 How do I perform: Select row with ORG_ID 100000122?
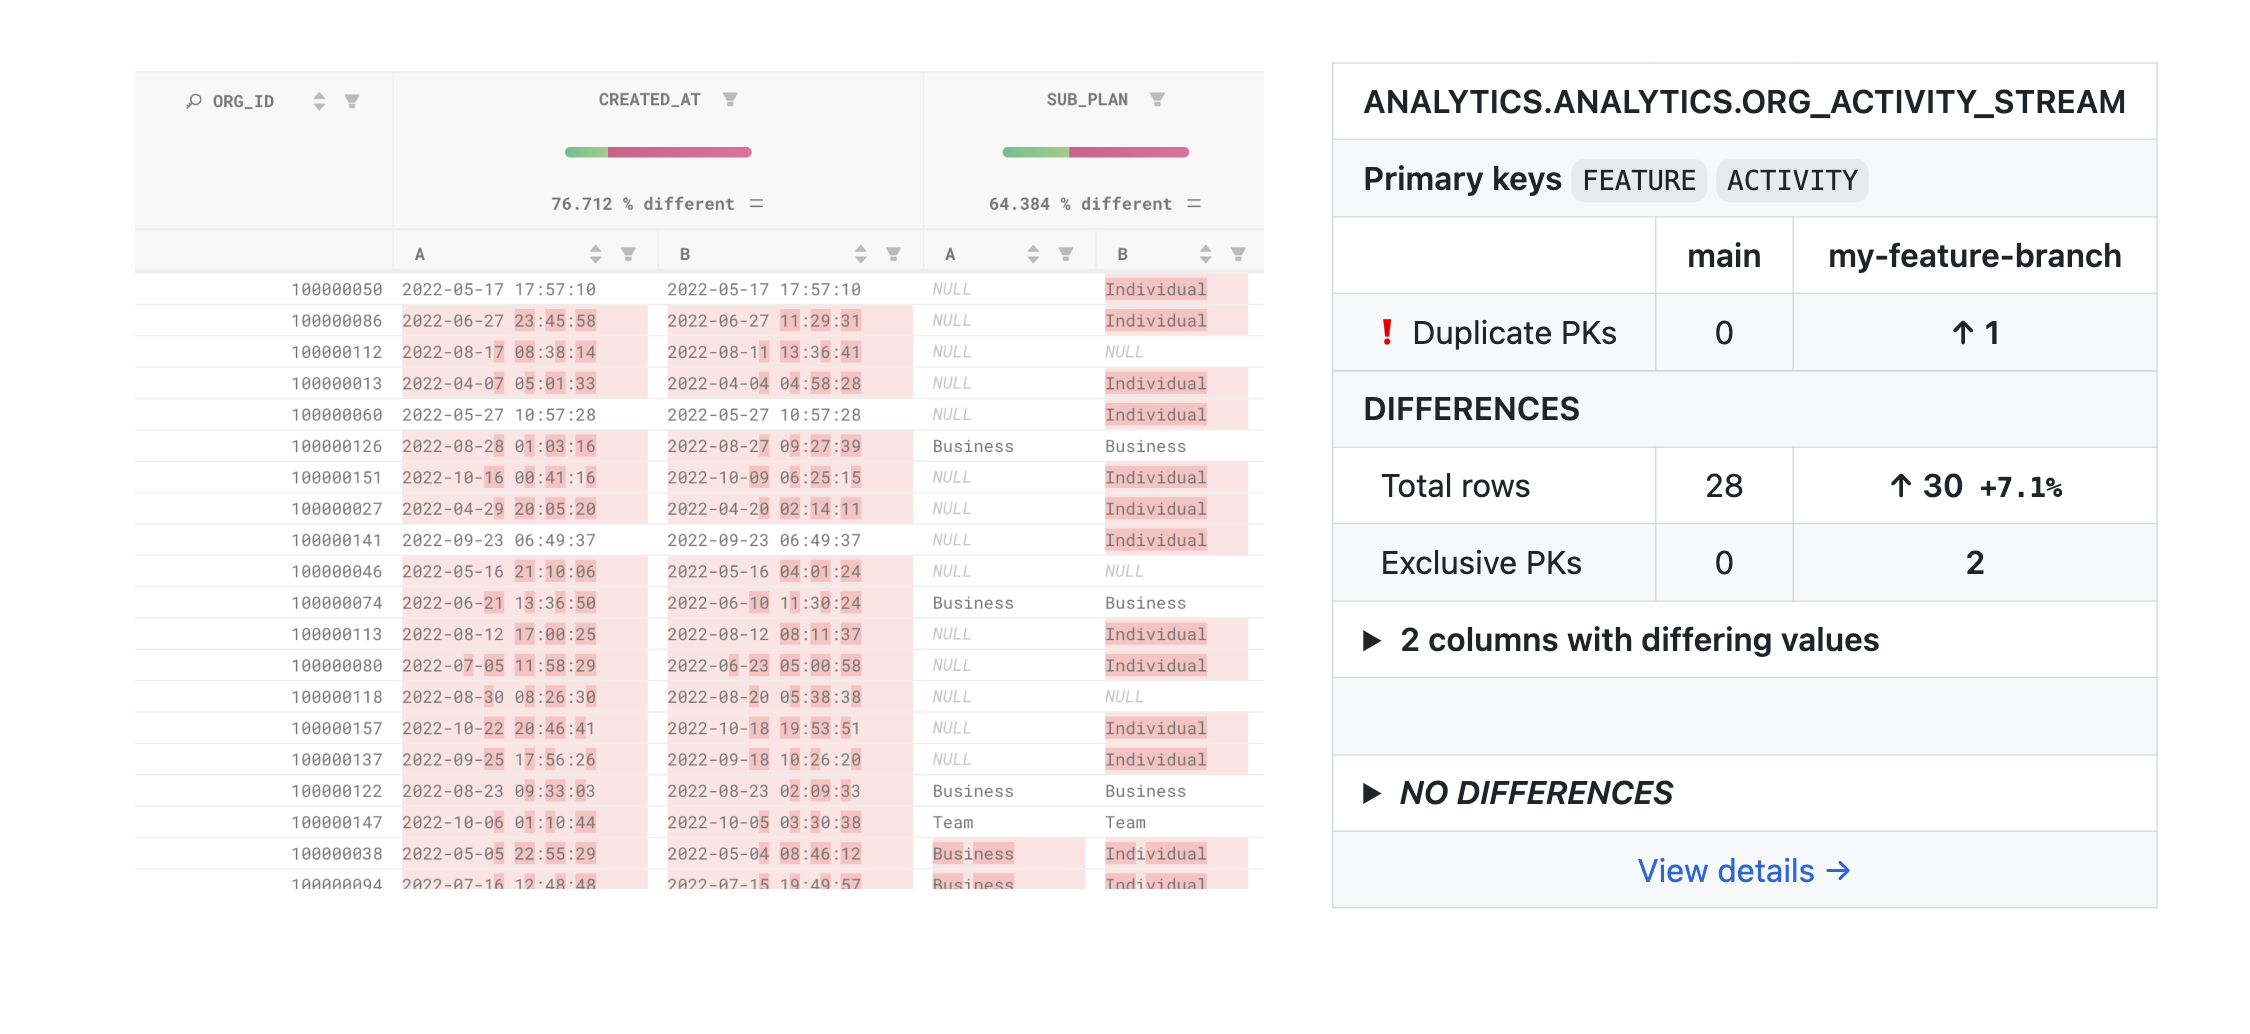pyautogui.click(x=699, y=791)
